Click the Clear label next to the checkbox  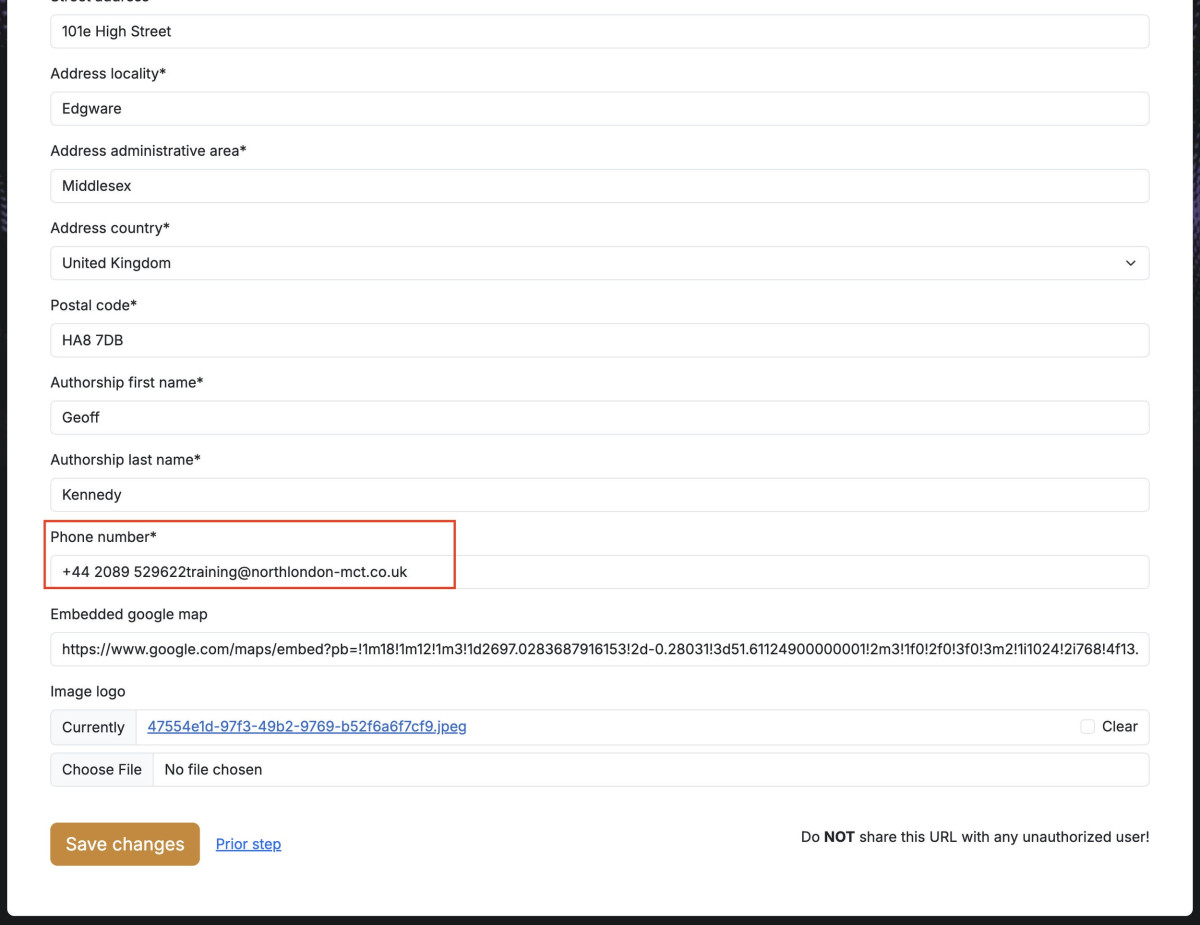pos(1119,727)
